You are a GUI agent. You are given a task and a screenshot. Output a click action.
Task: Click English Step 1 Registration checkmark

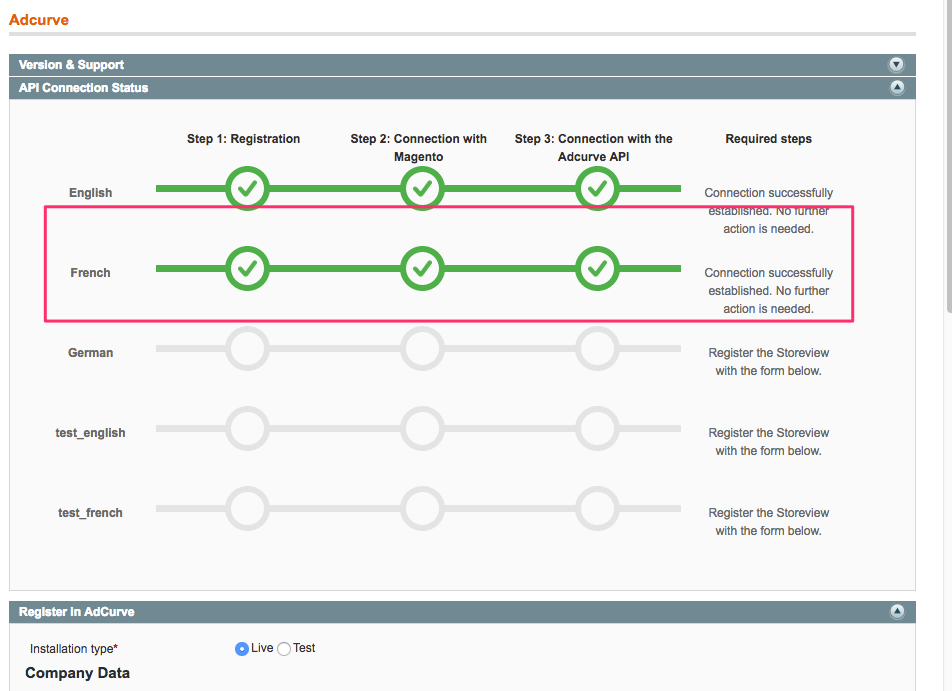(x=247, y=188)
